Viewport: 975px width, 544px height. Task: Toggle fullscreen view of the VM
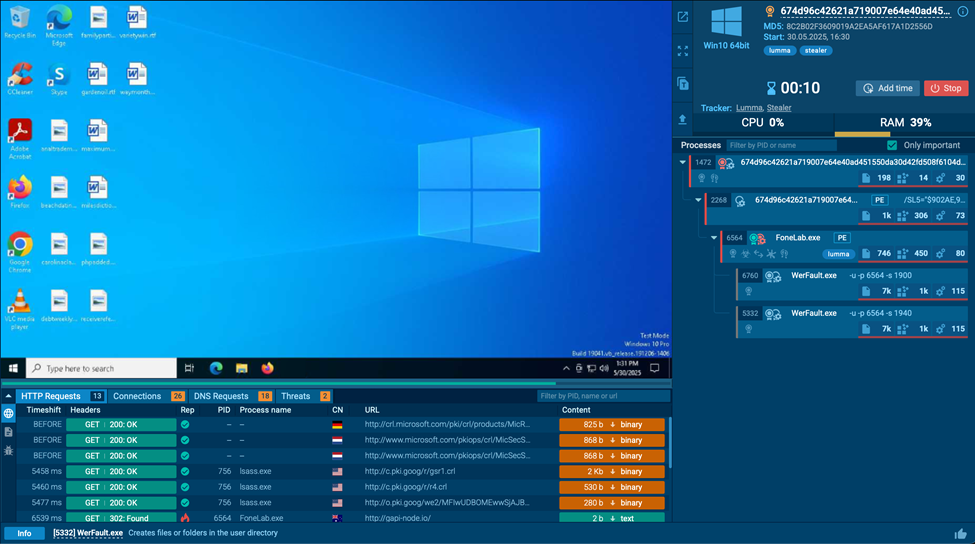[683, 51]
